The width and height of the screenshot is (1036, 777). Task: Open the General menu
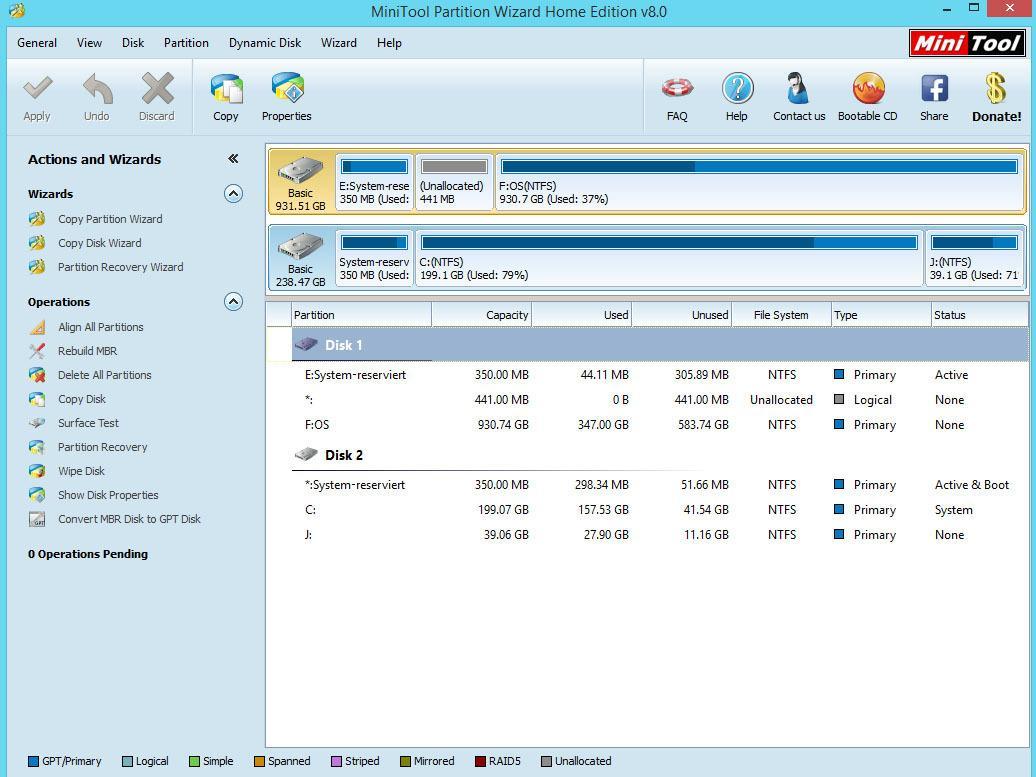(x=37, y=43)
